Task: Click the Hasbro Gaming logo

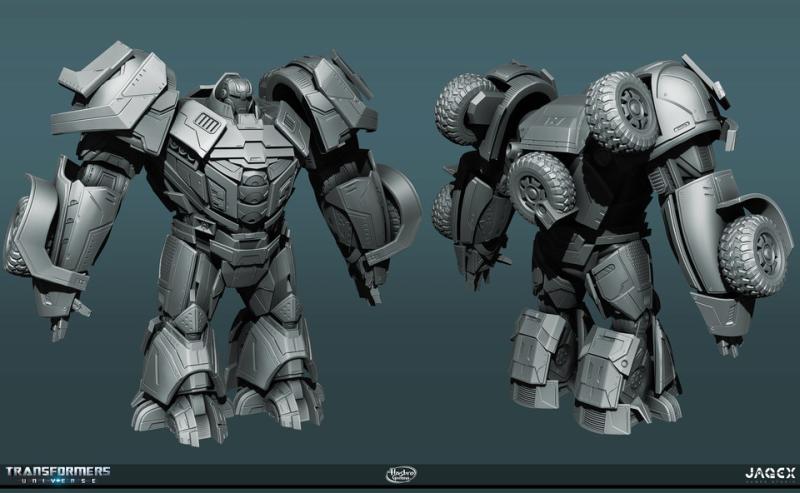Action: click(401, 475)
